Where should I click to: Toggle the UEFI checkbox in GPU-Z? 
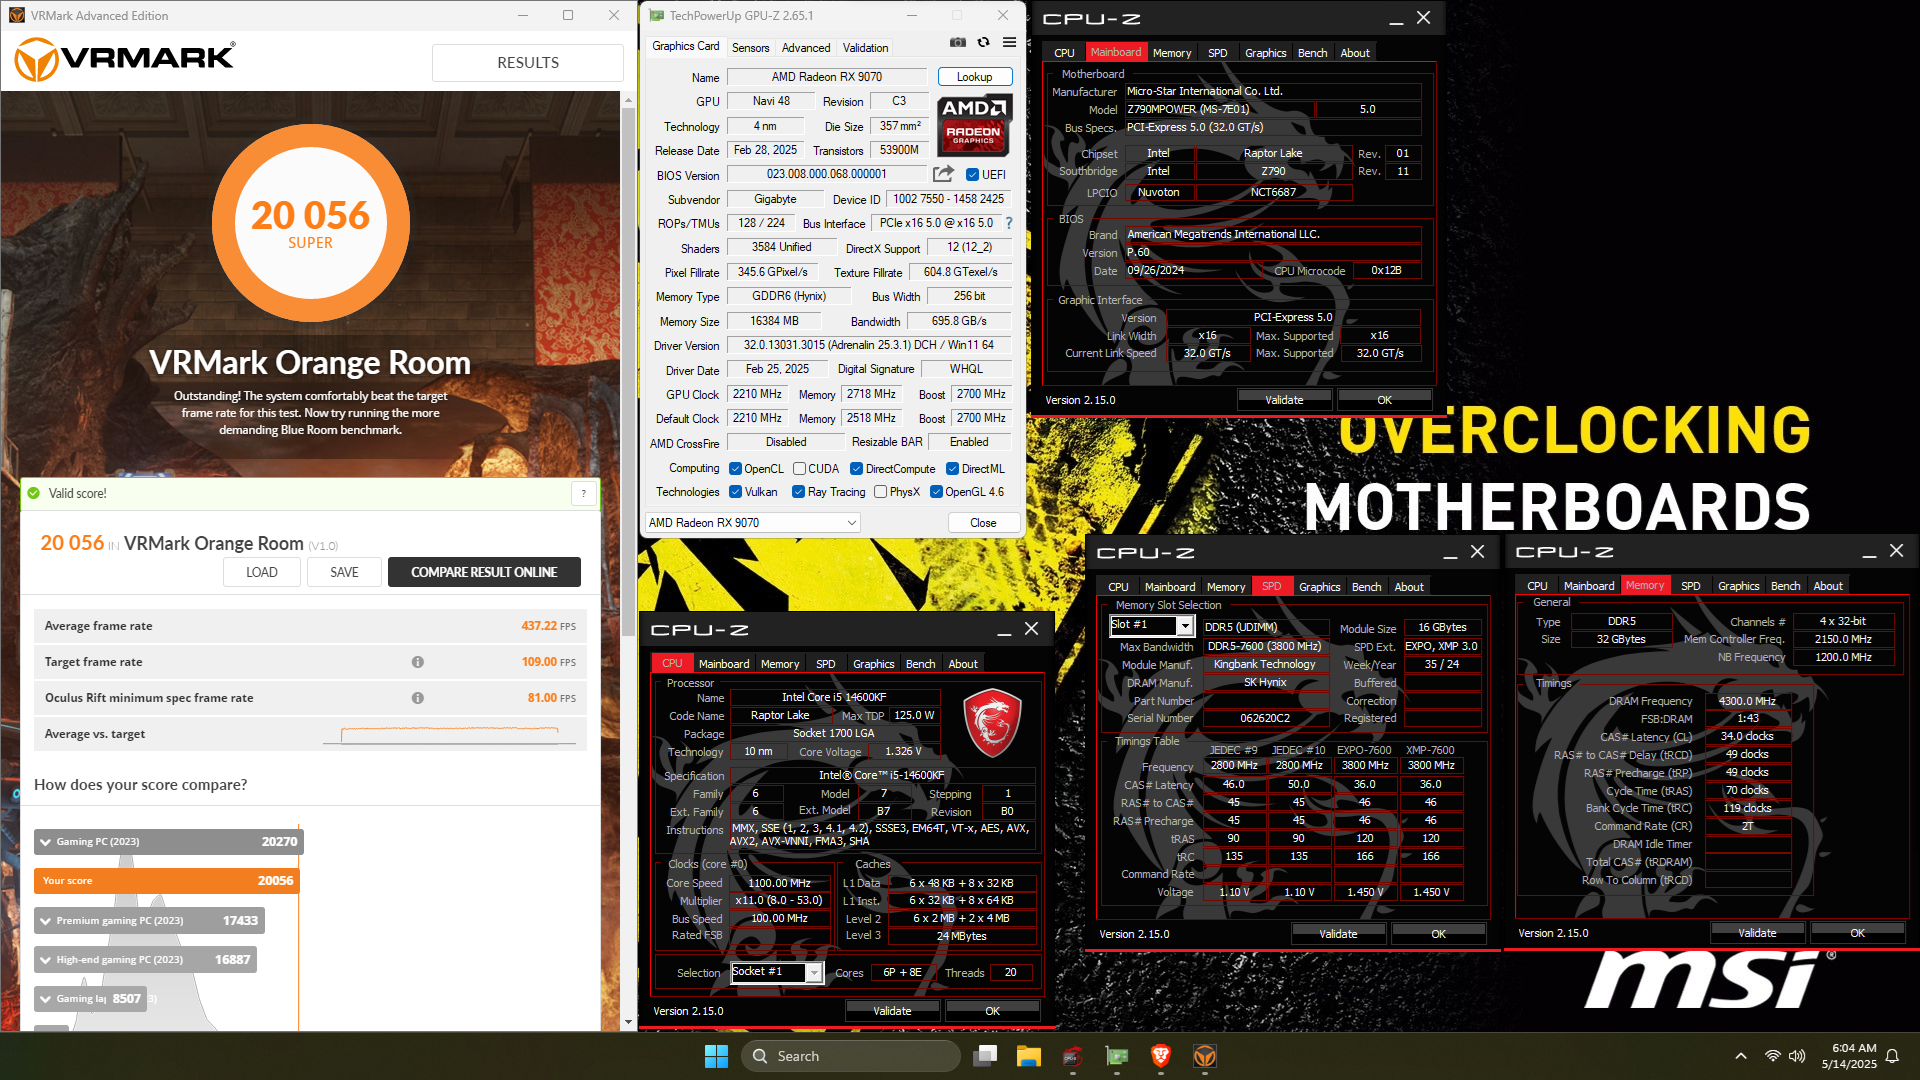click(972, 175)
